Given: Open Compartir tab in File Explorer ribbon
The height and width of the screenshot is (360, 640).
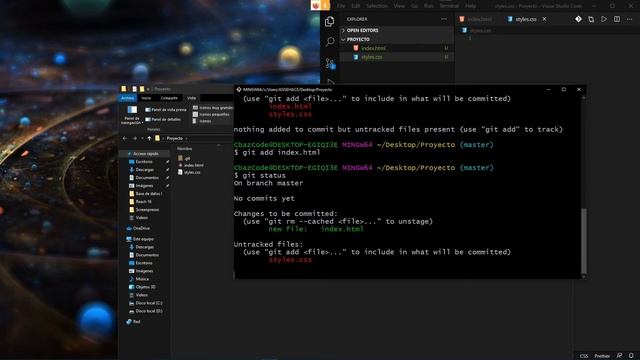Looking at the screenshot, I should tap(169, 98).
